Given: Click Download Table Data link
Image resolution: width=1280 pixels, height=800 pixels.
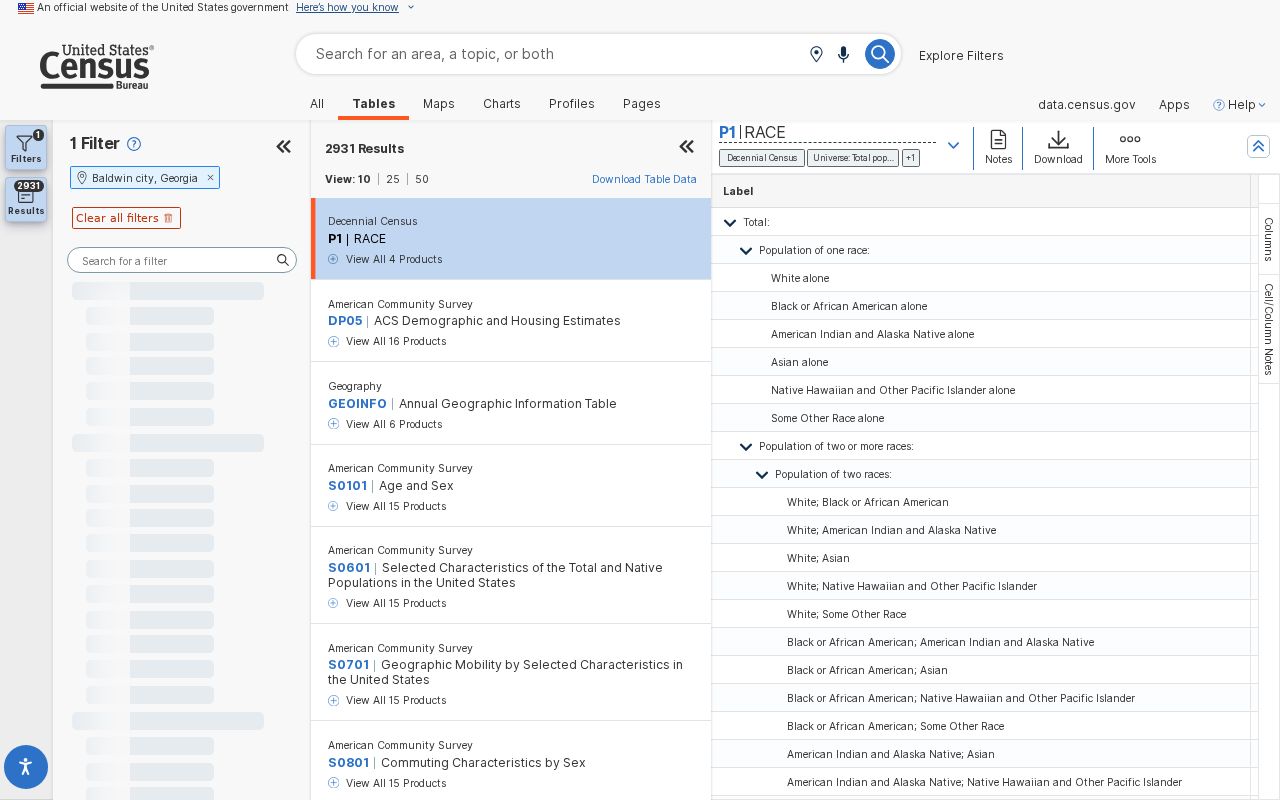Looking at the screenshot, I should tap(644, 179).
